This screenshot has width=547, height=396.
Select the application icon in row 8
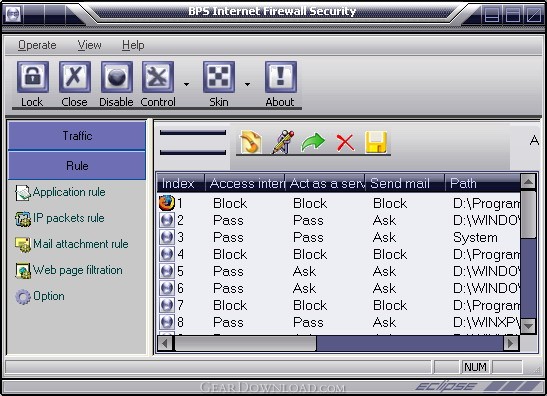pos(167,322)
